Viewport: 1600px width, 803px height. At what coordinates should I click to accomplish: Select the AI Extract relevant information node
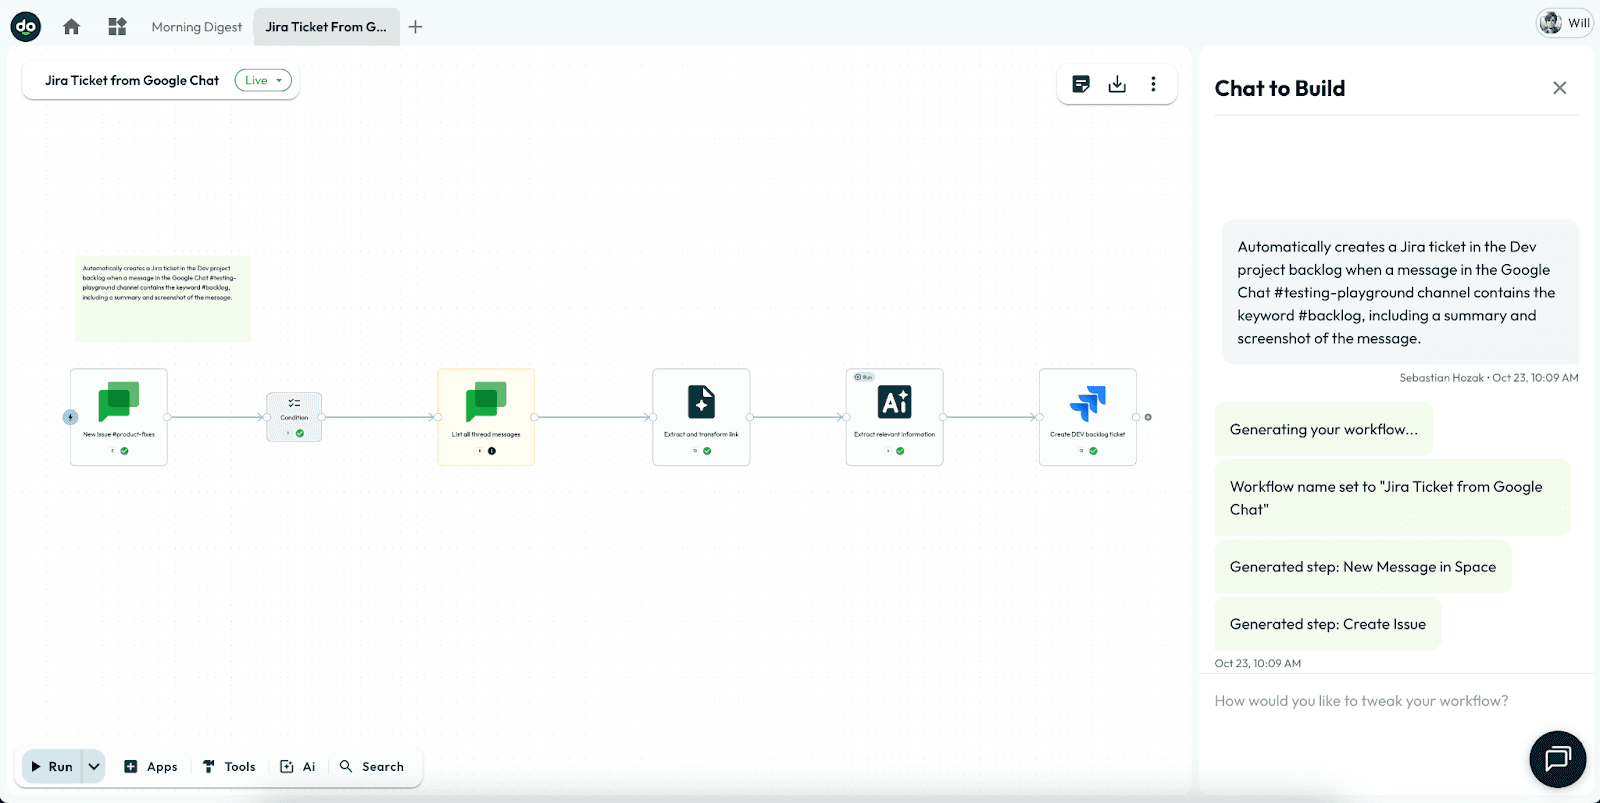point(894,416)
